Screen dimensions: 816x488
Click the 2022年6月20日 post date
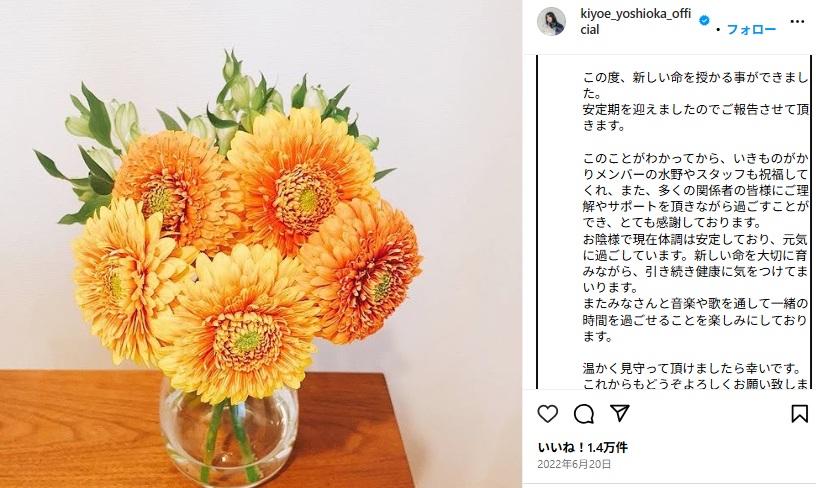[x=574, y=464]
